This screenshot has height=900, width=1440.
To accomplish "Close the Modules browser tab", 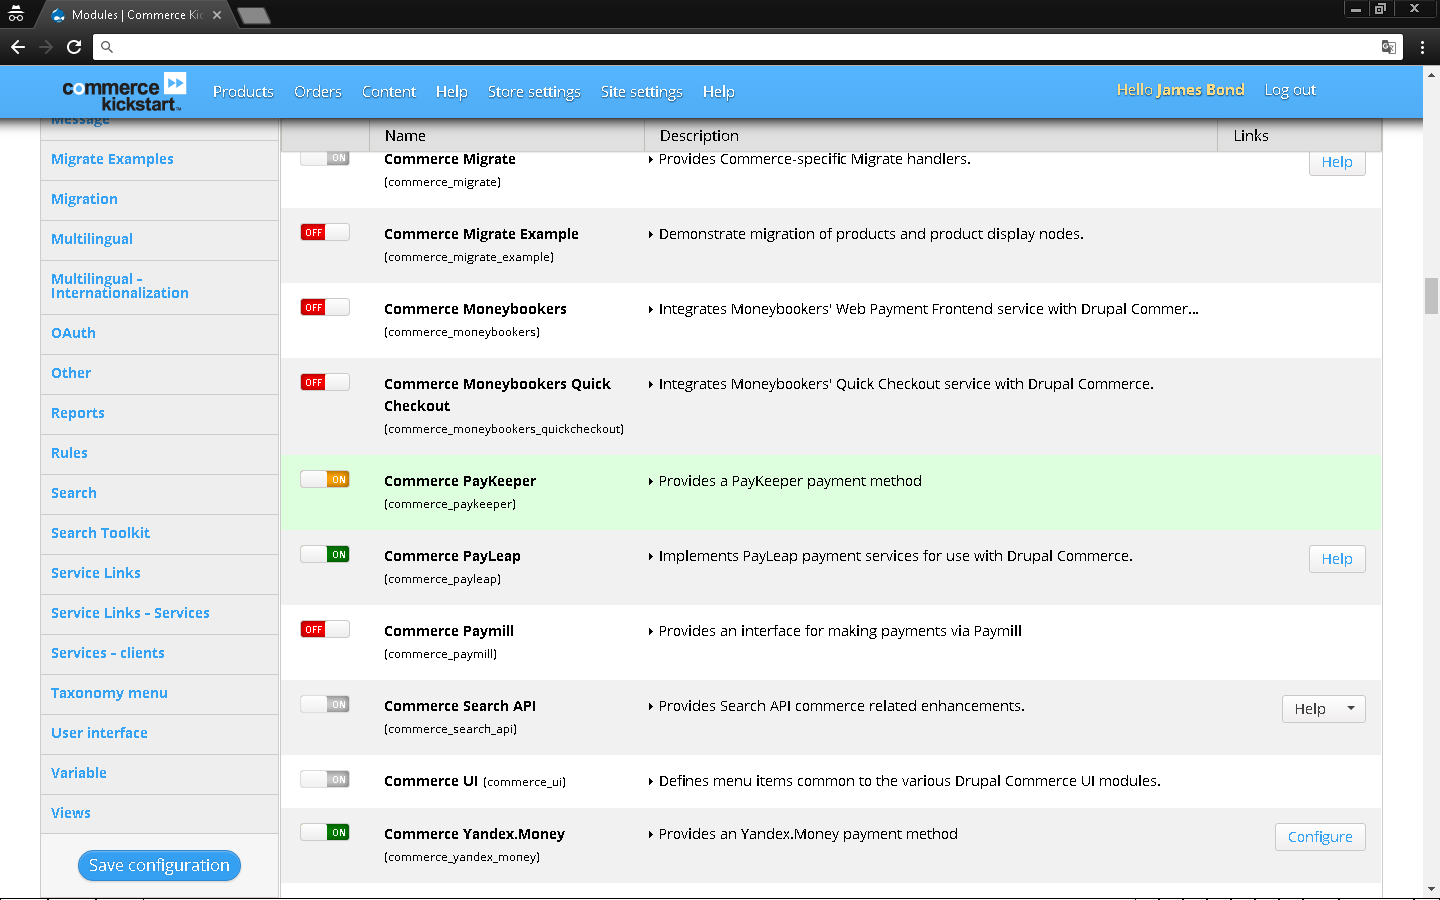I will pos(217,15).
